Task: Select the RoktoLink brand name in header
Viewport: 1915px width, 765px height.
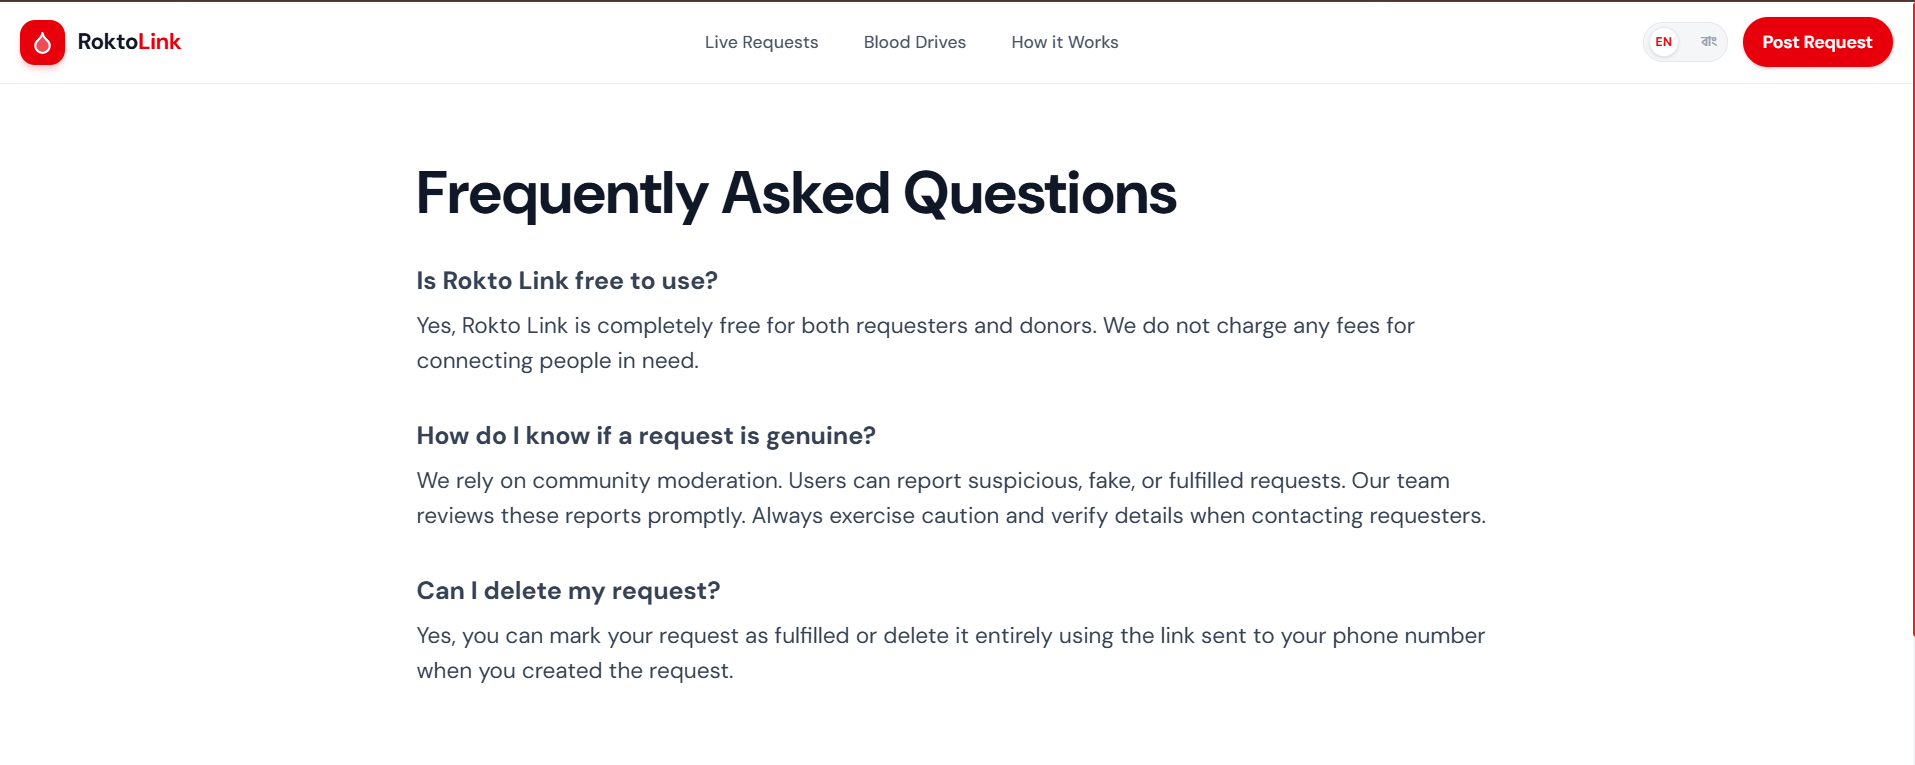Action: coord(130,42)
